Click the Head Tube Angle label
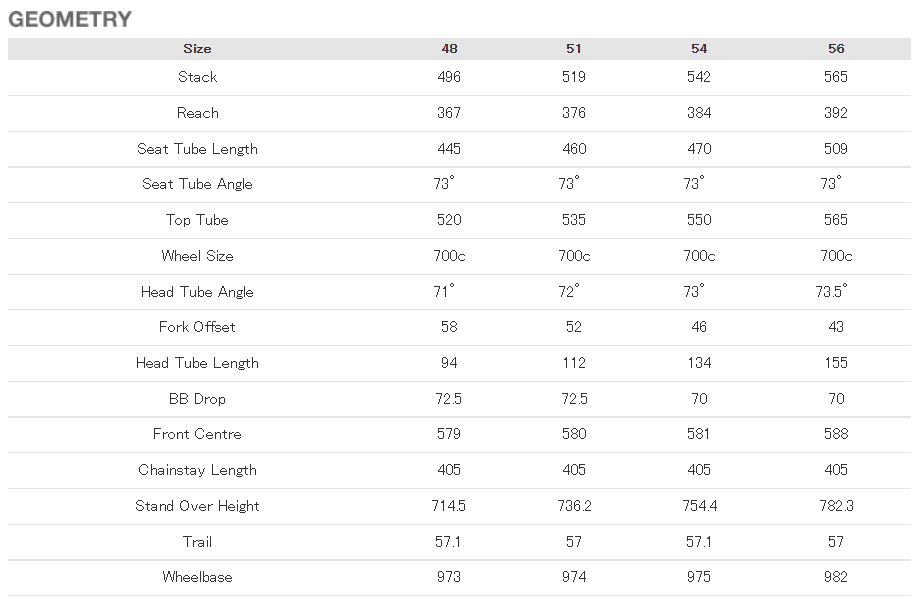This screenshot has width=919, height=601. pyautogui.click(x=198, y=292)
